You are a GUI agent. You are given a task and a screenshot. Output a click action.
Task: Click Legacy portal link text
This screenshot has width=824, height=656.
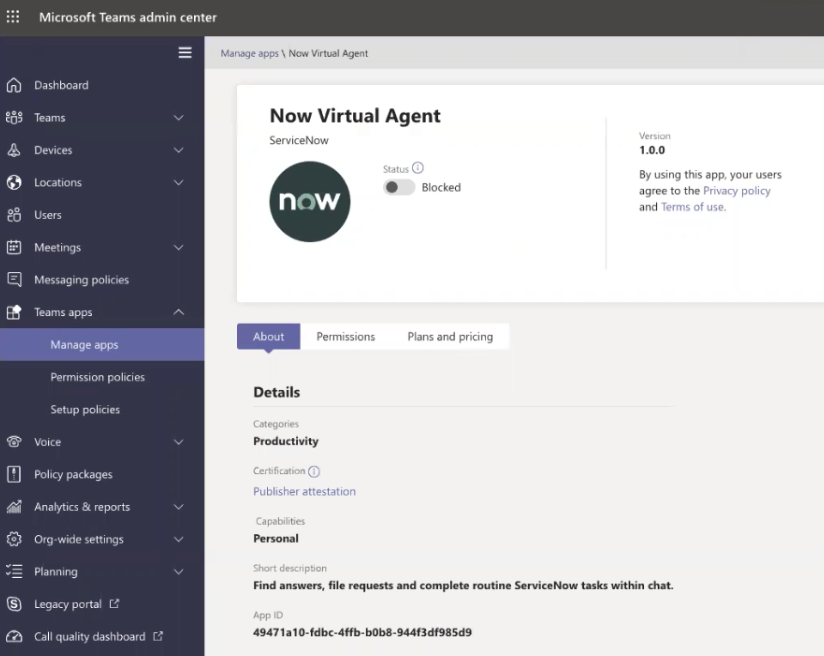pos(68,604)
